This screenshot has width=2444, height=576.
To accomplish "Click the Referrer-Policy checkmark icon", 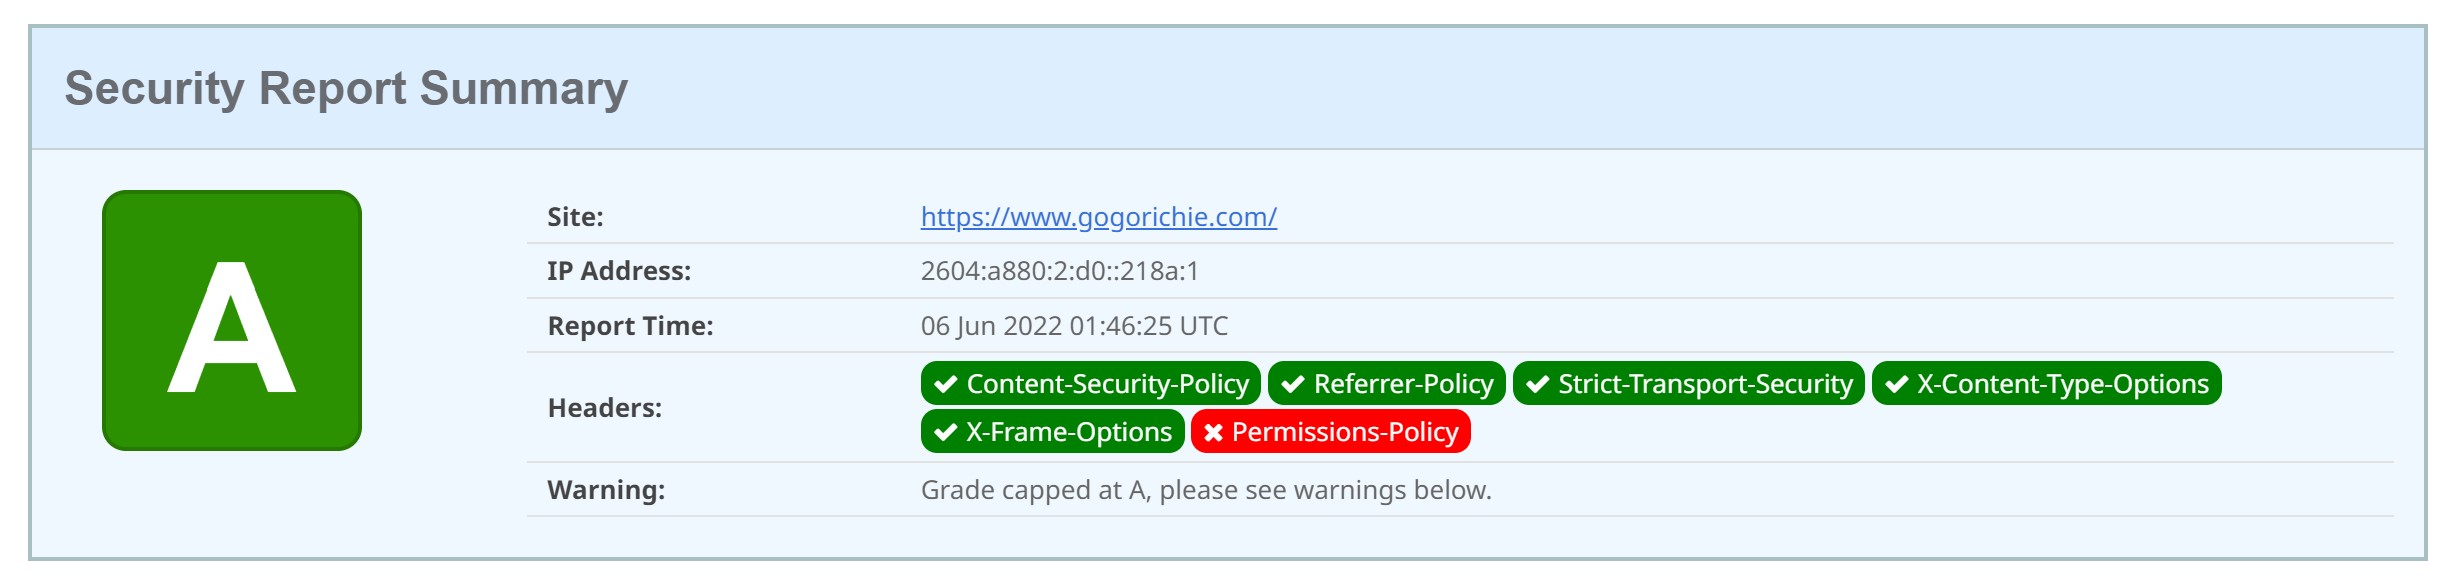I will tap(1292, 384).
